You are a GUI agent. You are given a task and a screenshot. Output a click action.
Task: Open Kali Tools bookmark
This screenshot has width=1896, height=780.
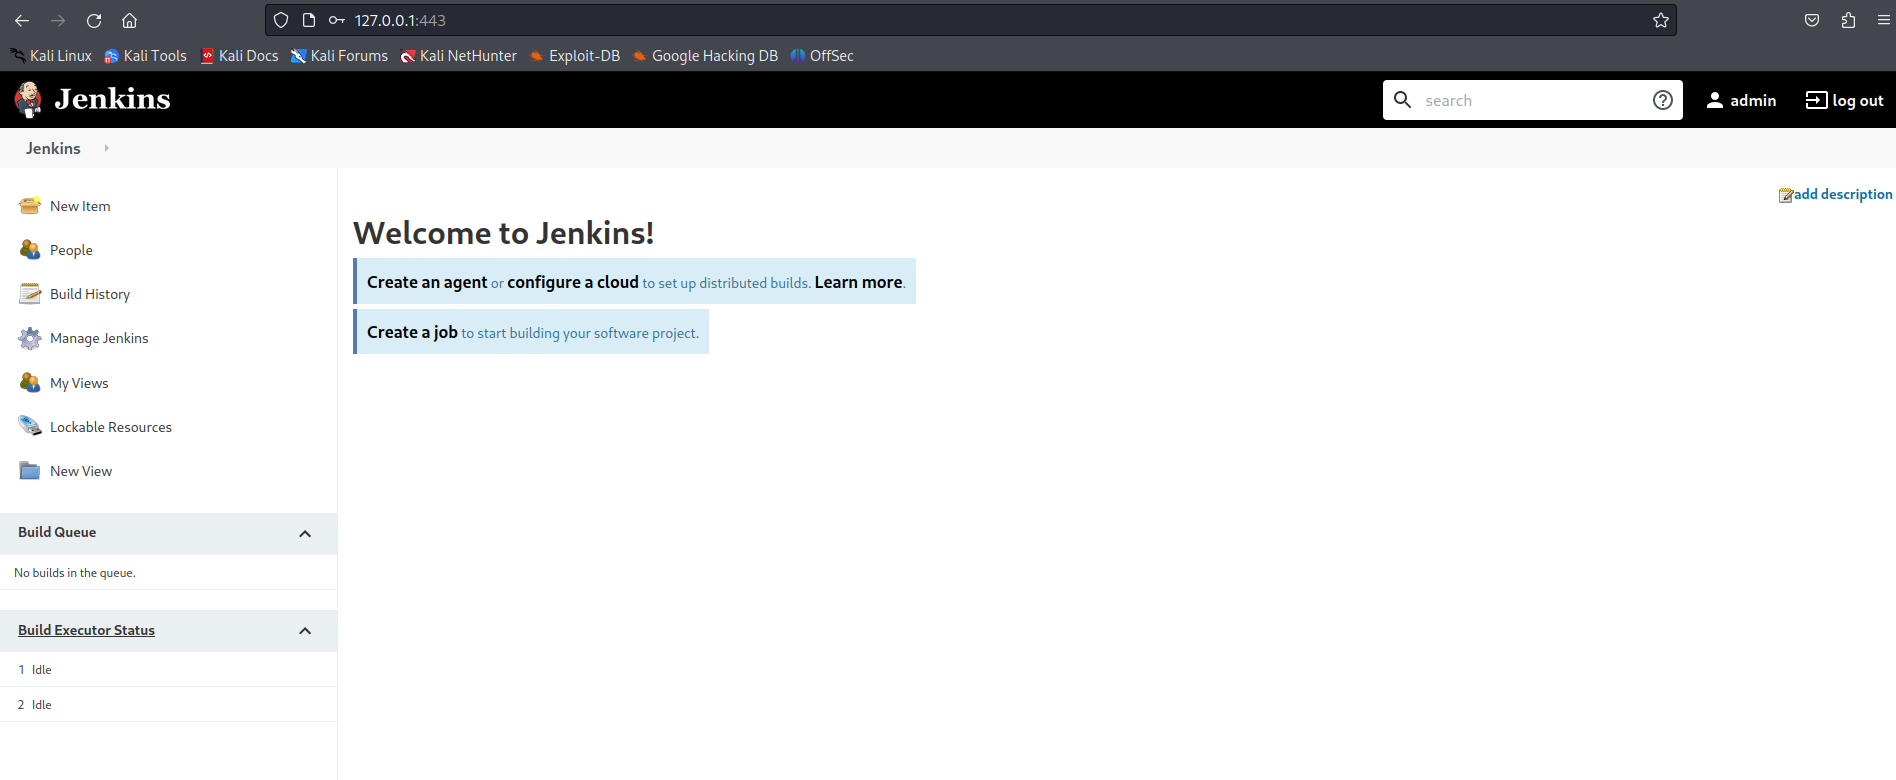146,56
